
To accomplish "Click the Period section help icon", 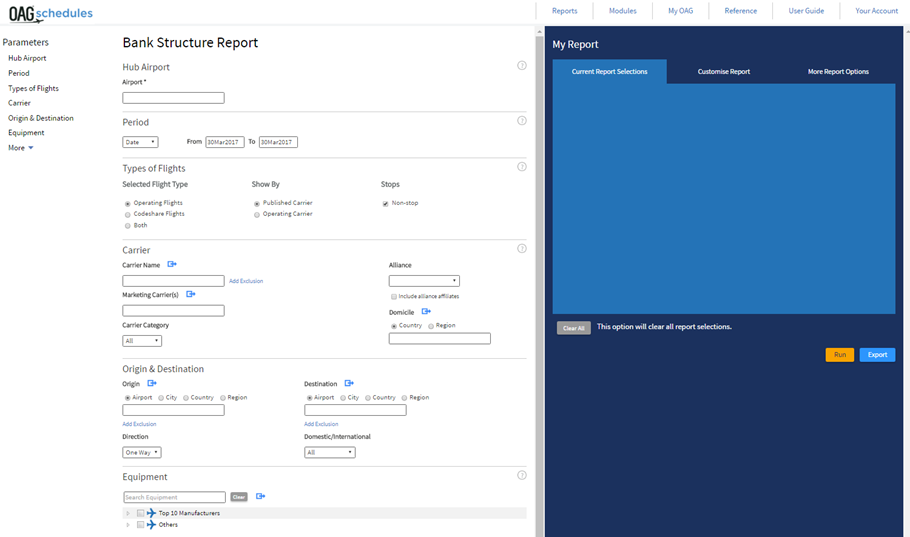I will pyautogui.click(x=522, y=121).
